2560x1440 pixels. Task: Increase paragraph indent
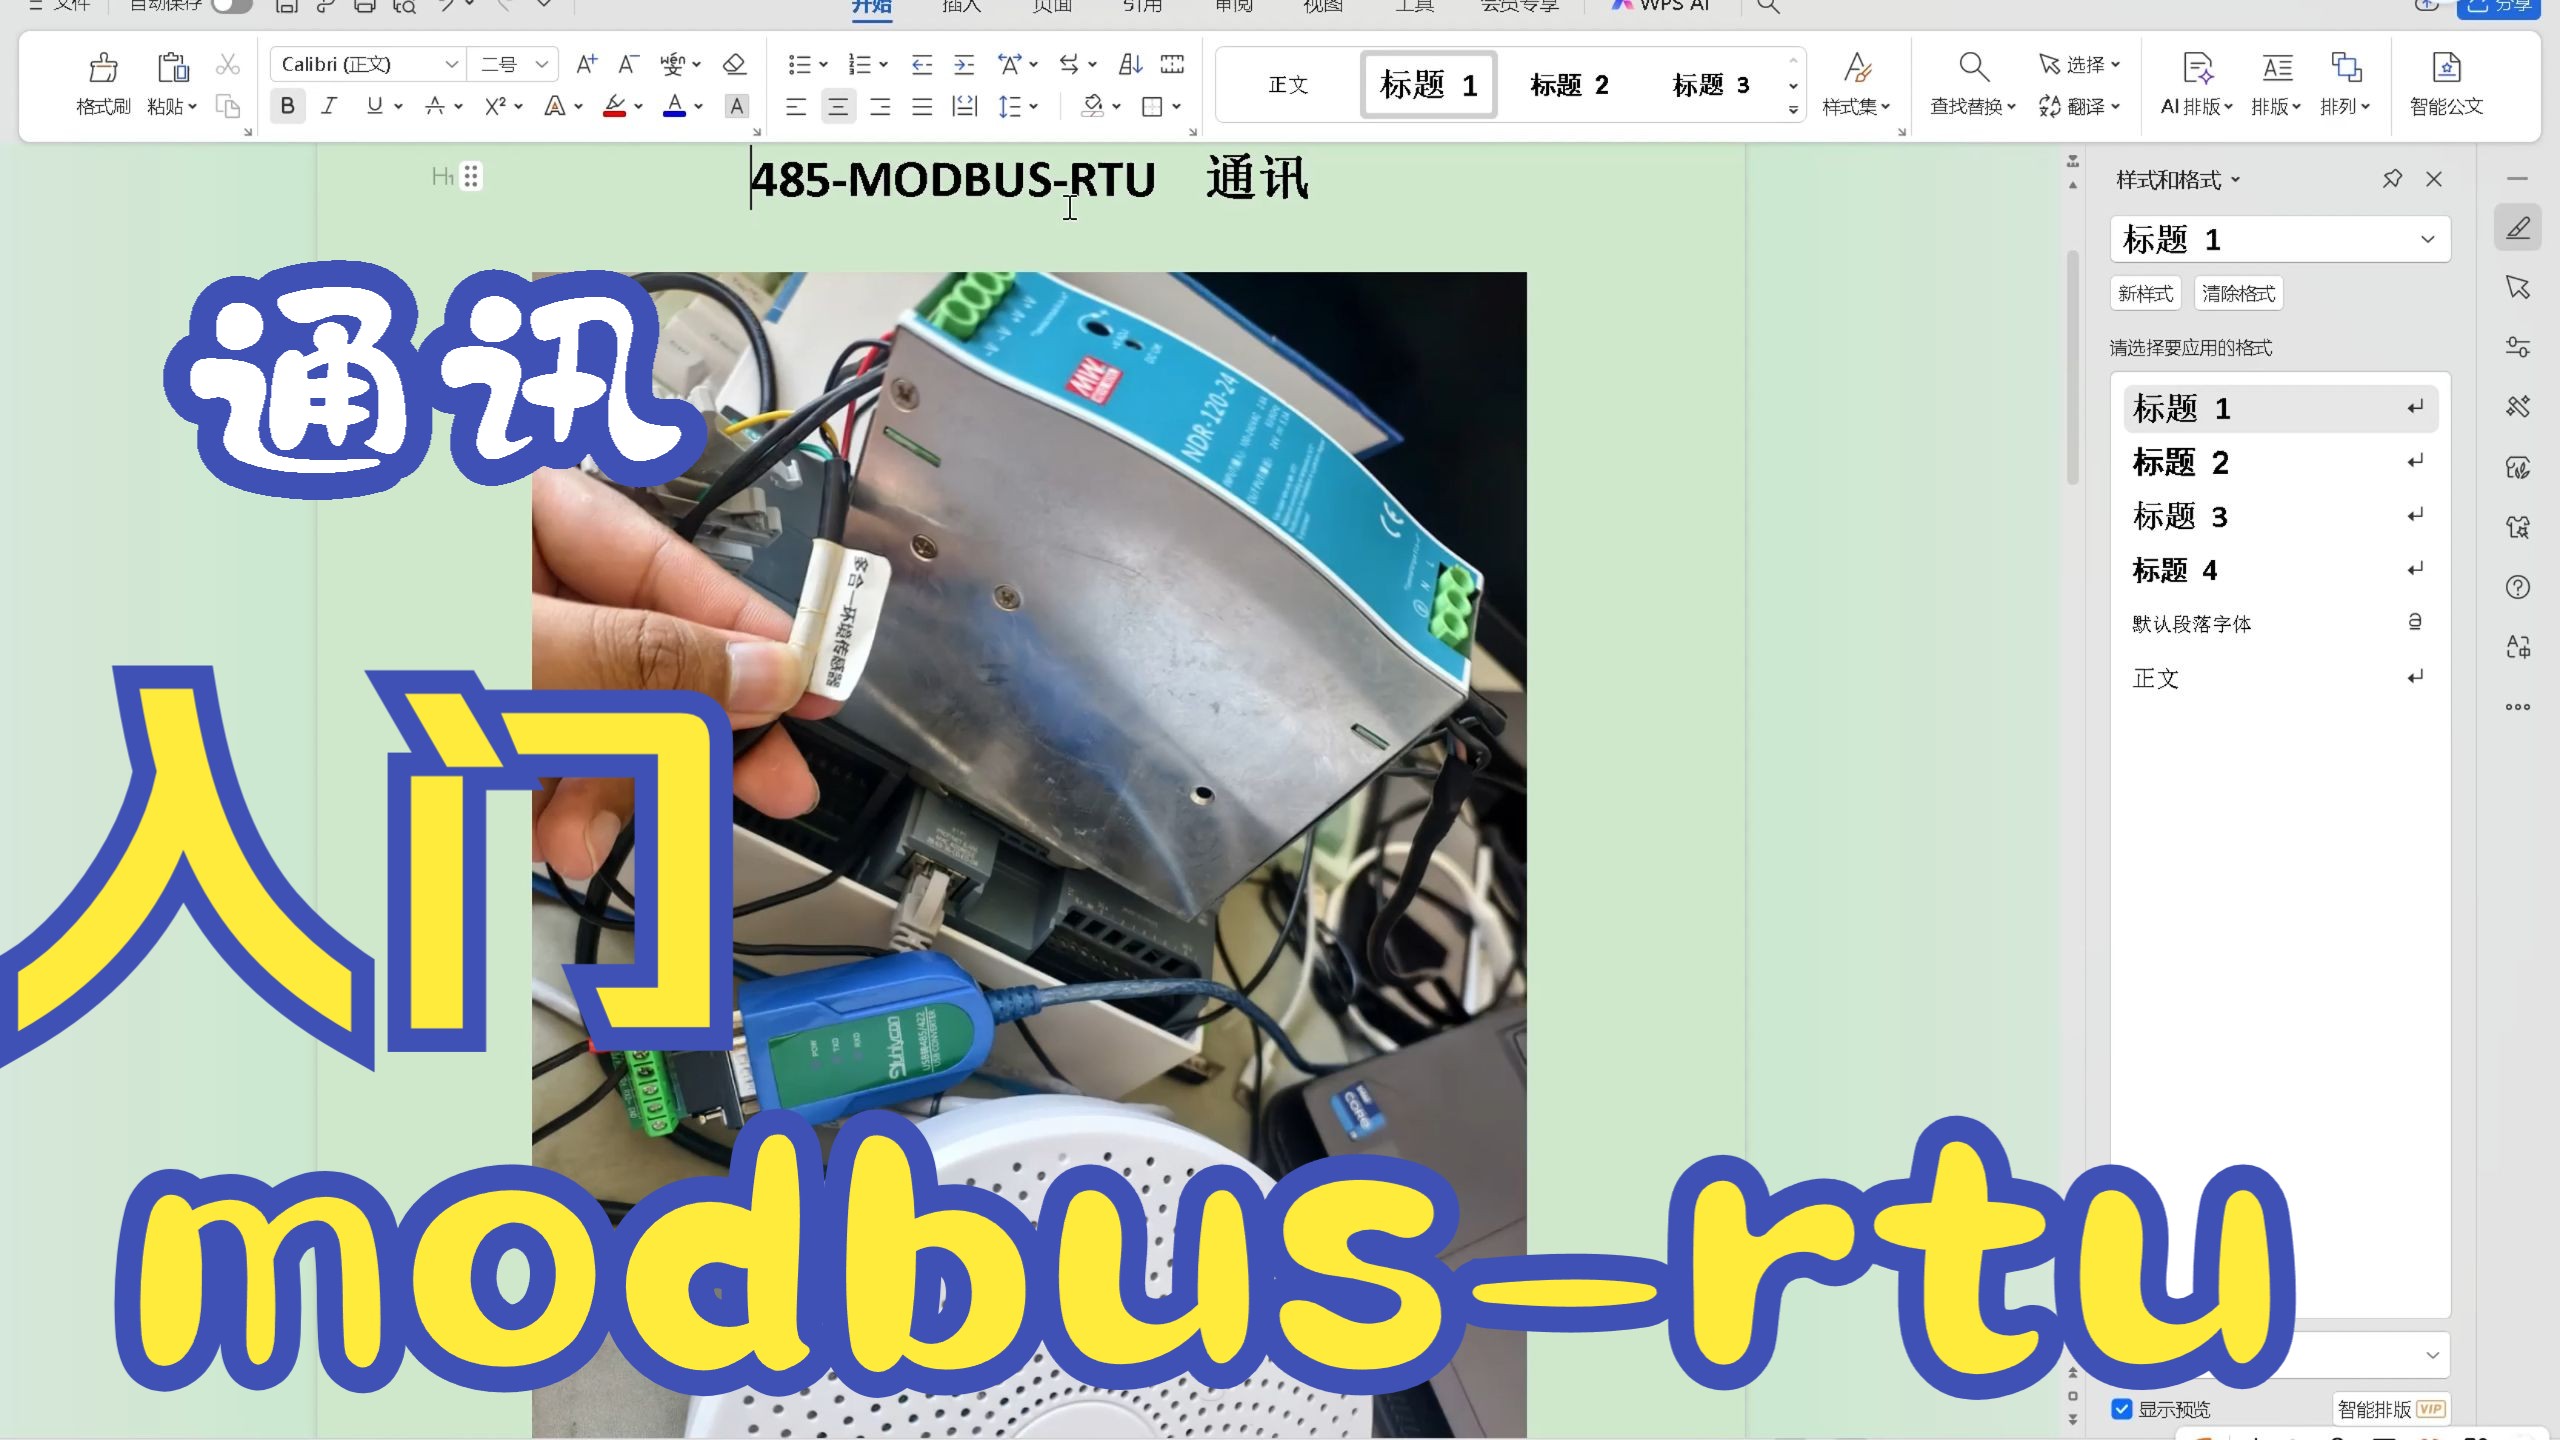coord(964,65)
